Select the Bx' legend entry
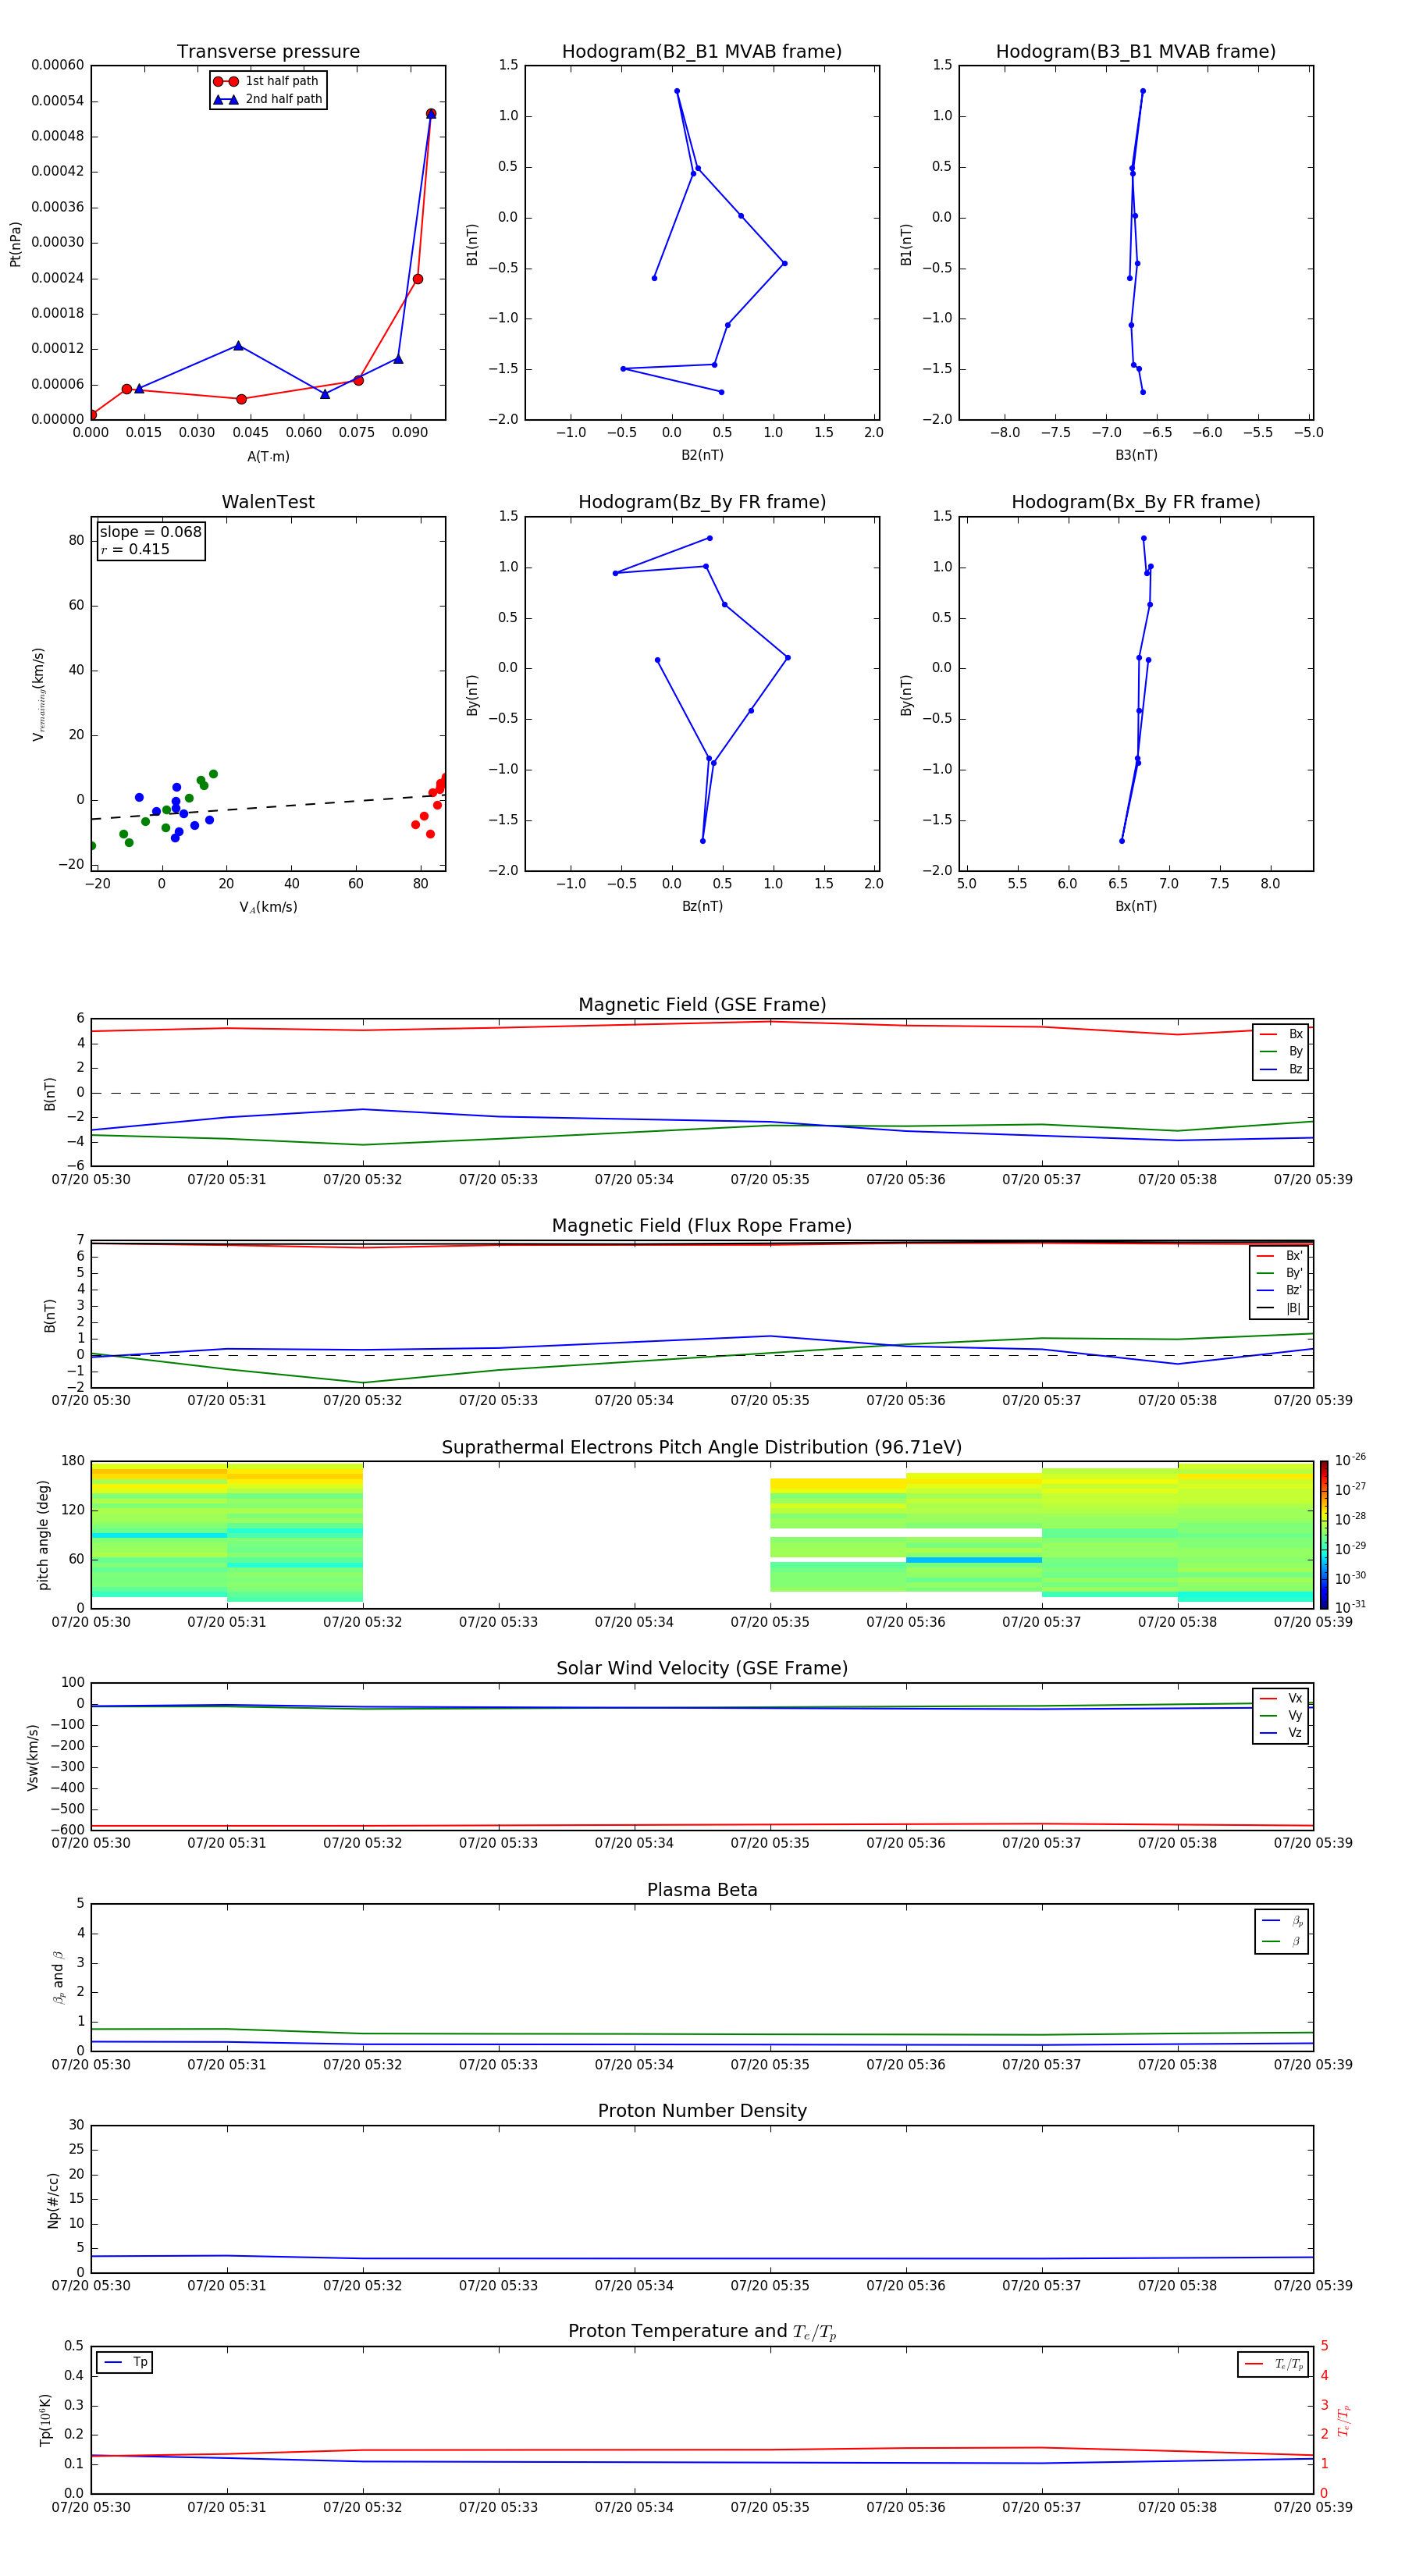 1279,1256
